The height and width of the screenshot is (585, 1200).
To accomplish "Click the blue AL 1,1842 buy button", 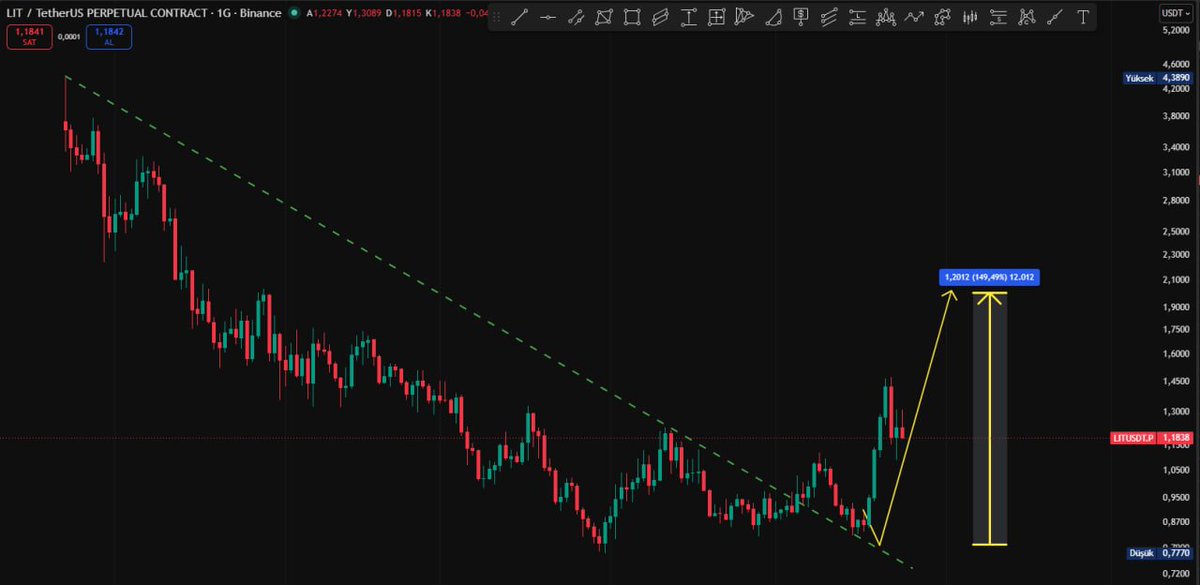I will coord(107,37).
